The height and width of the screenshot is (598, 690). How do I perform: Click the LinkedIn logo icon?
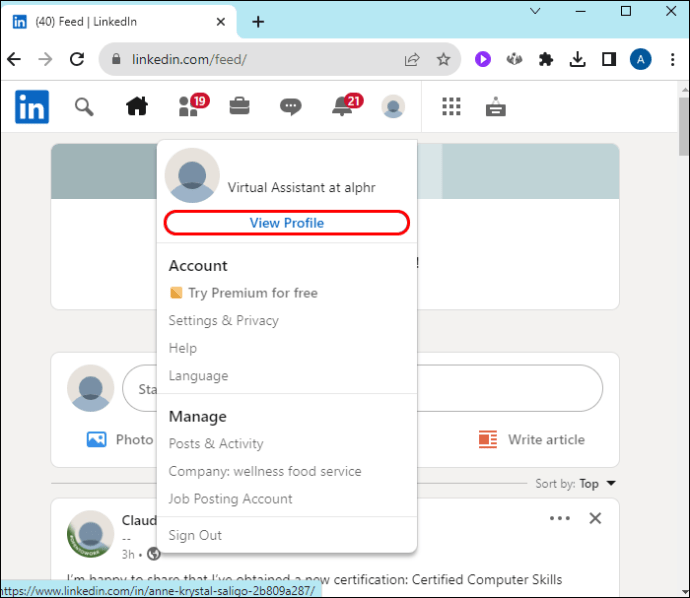pos(32,107)
